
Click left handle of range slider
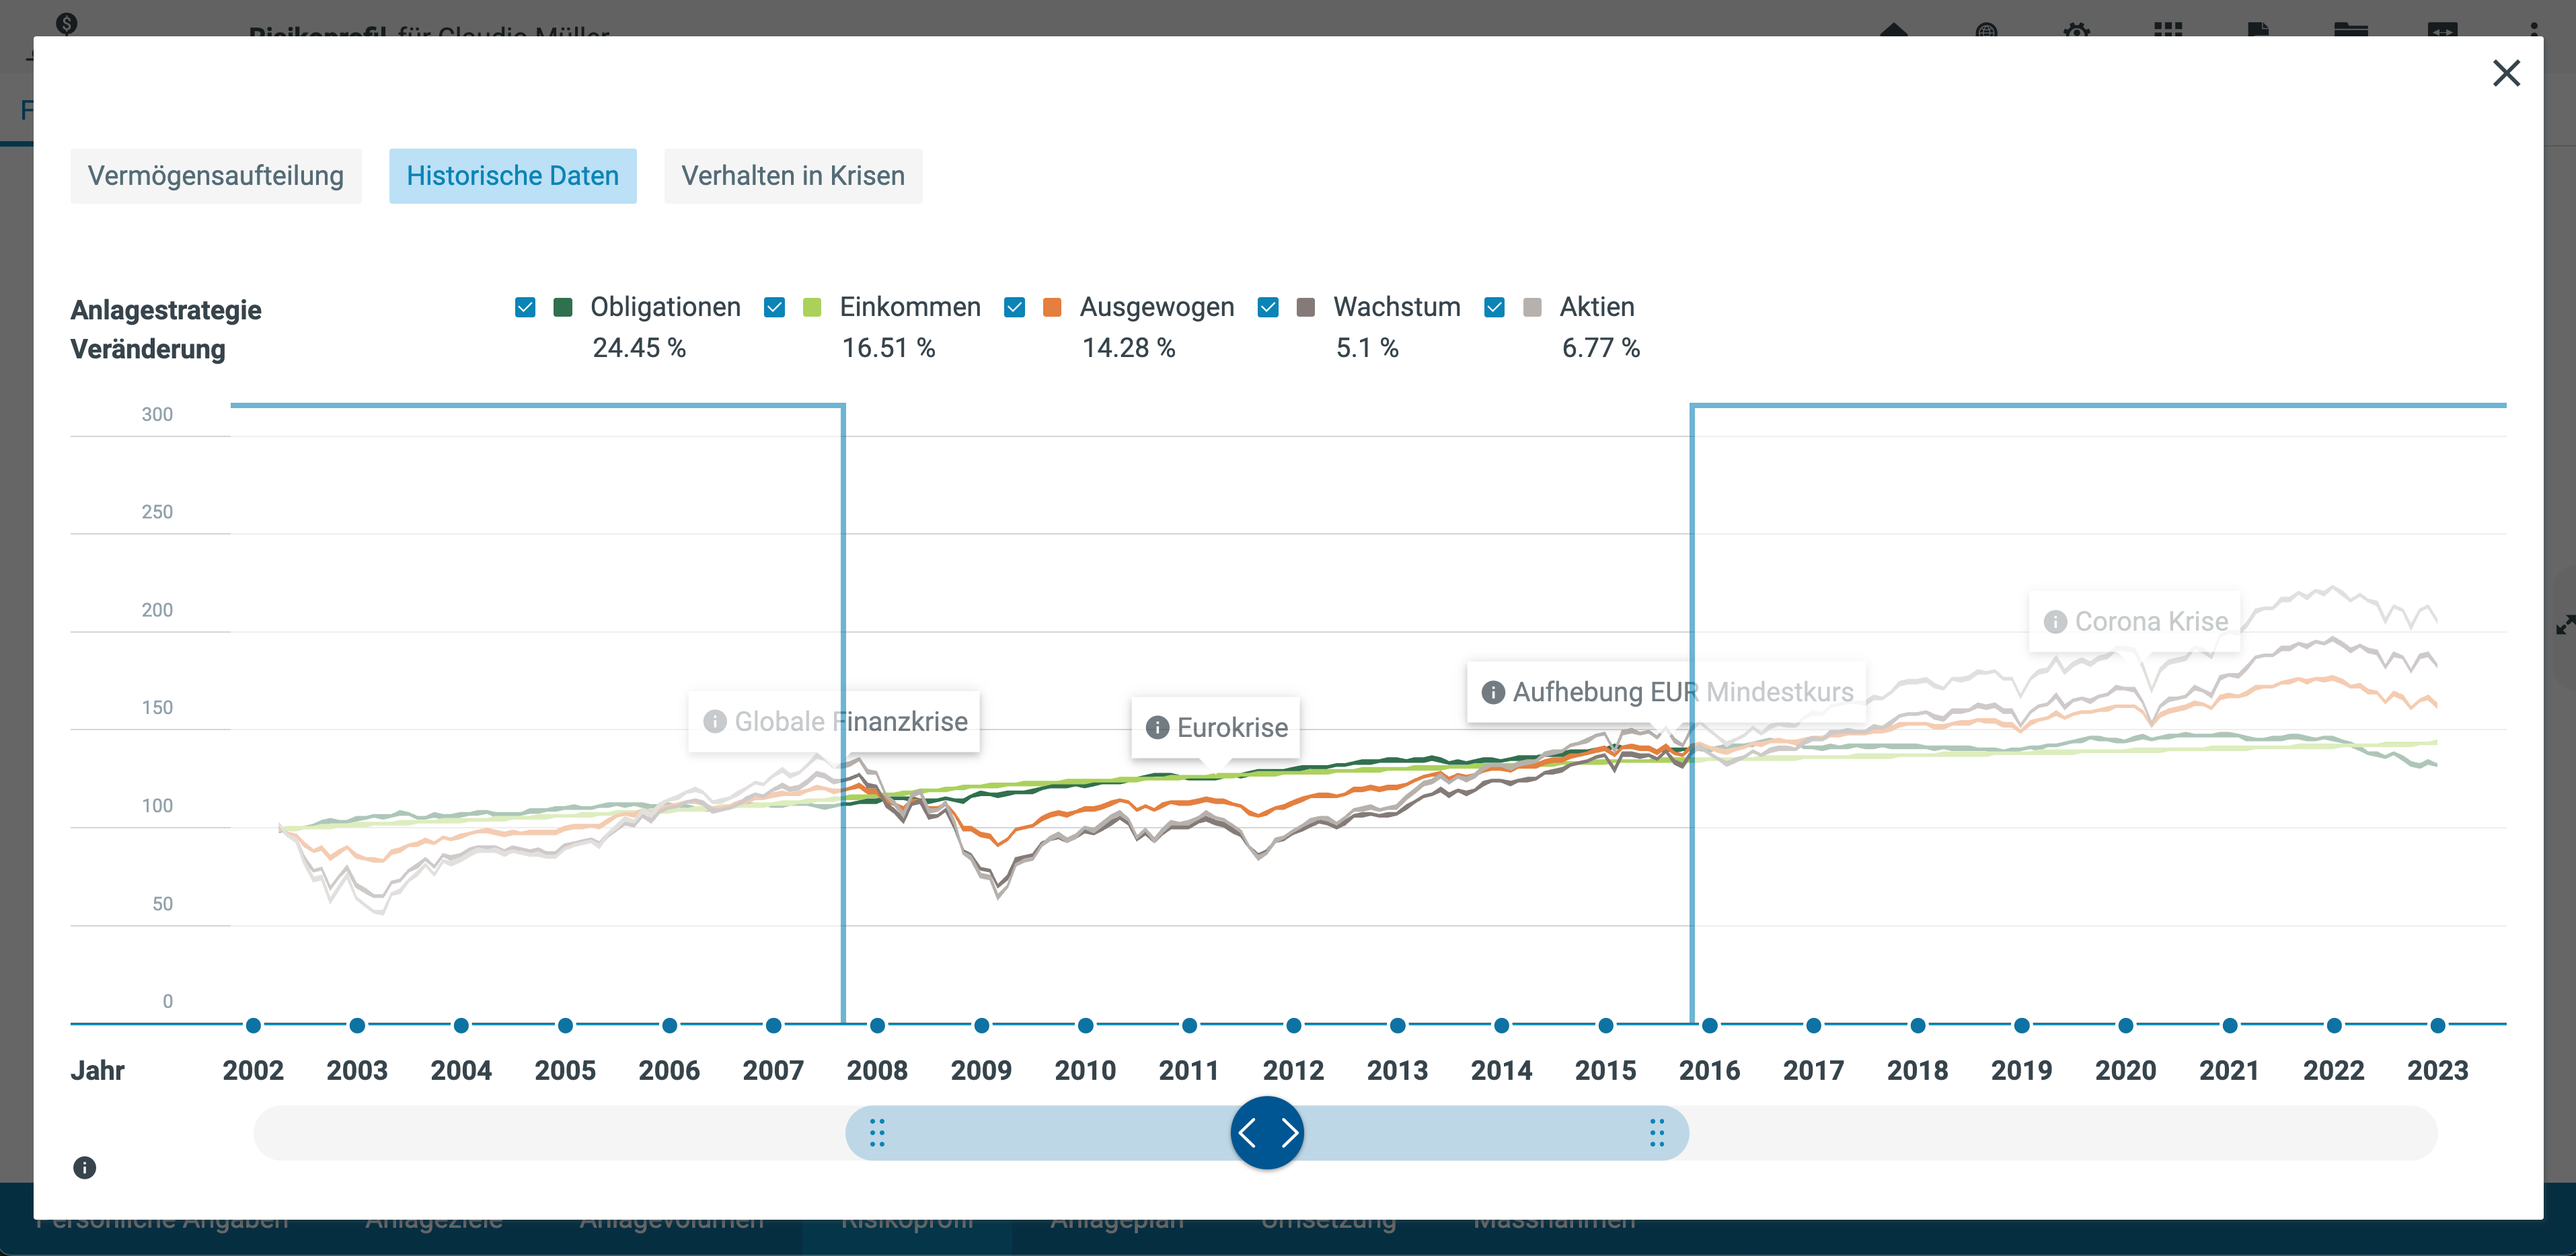pyautogui.click(x=877, y=1132)
